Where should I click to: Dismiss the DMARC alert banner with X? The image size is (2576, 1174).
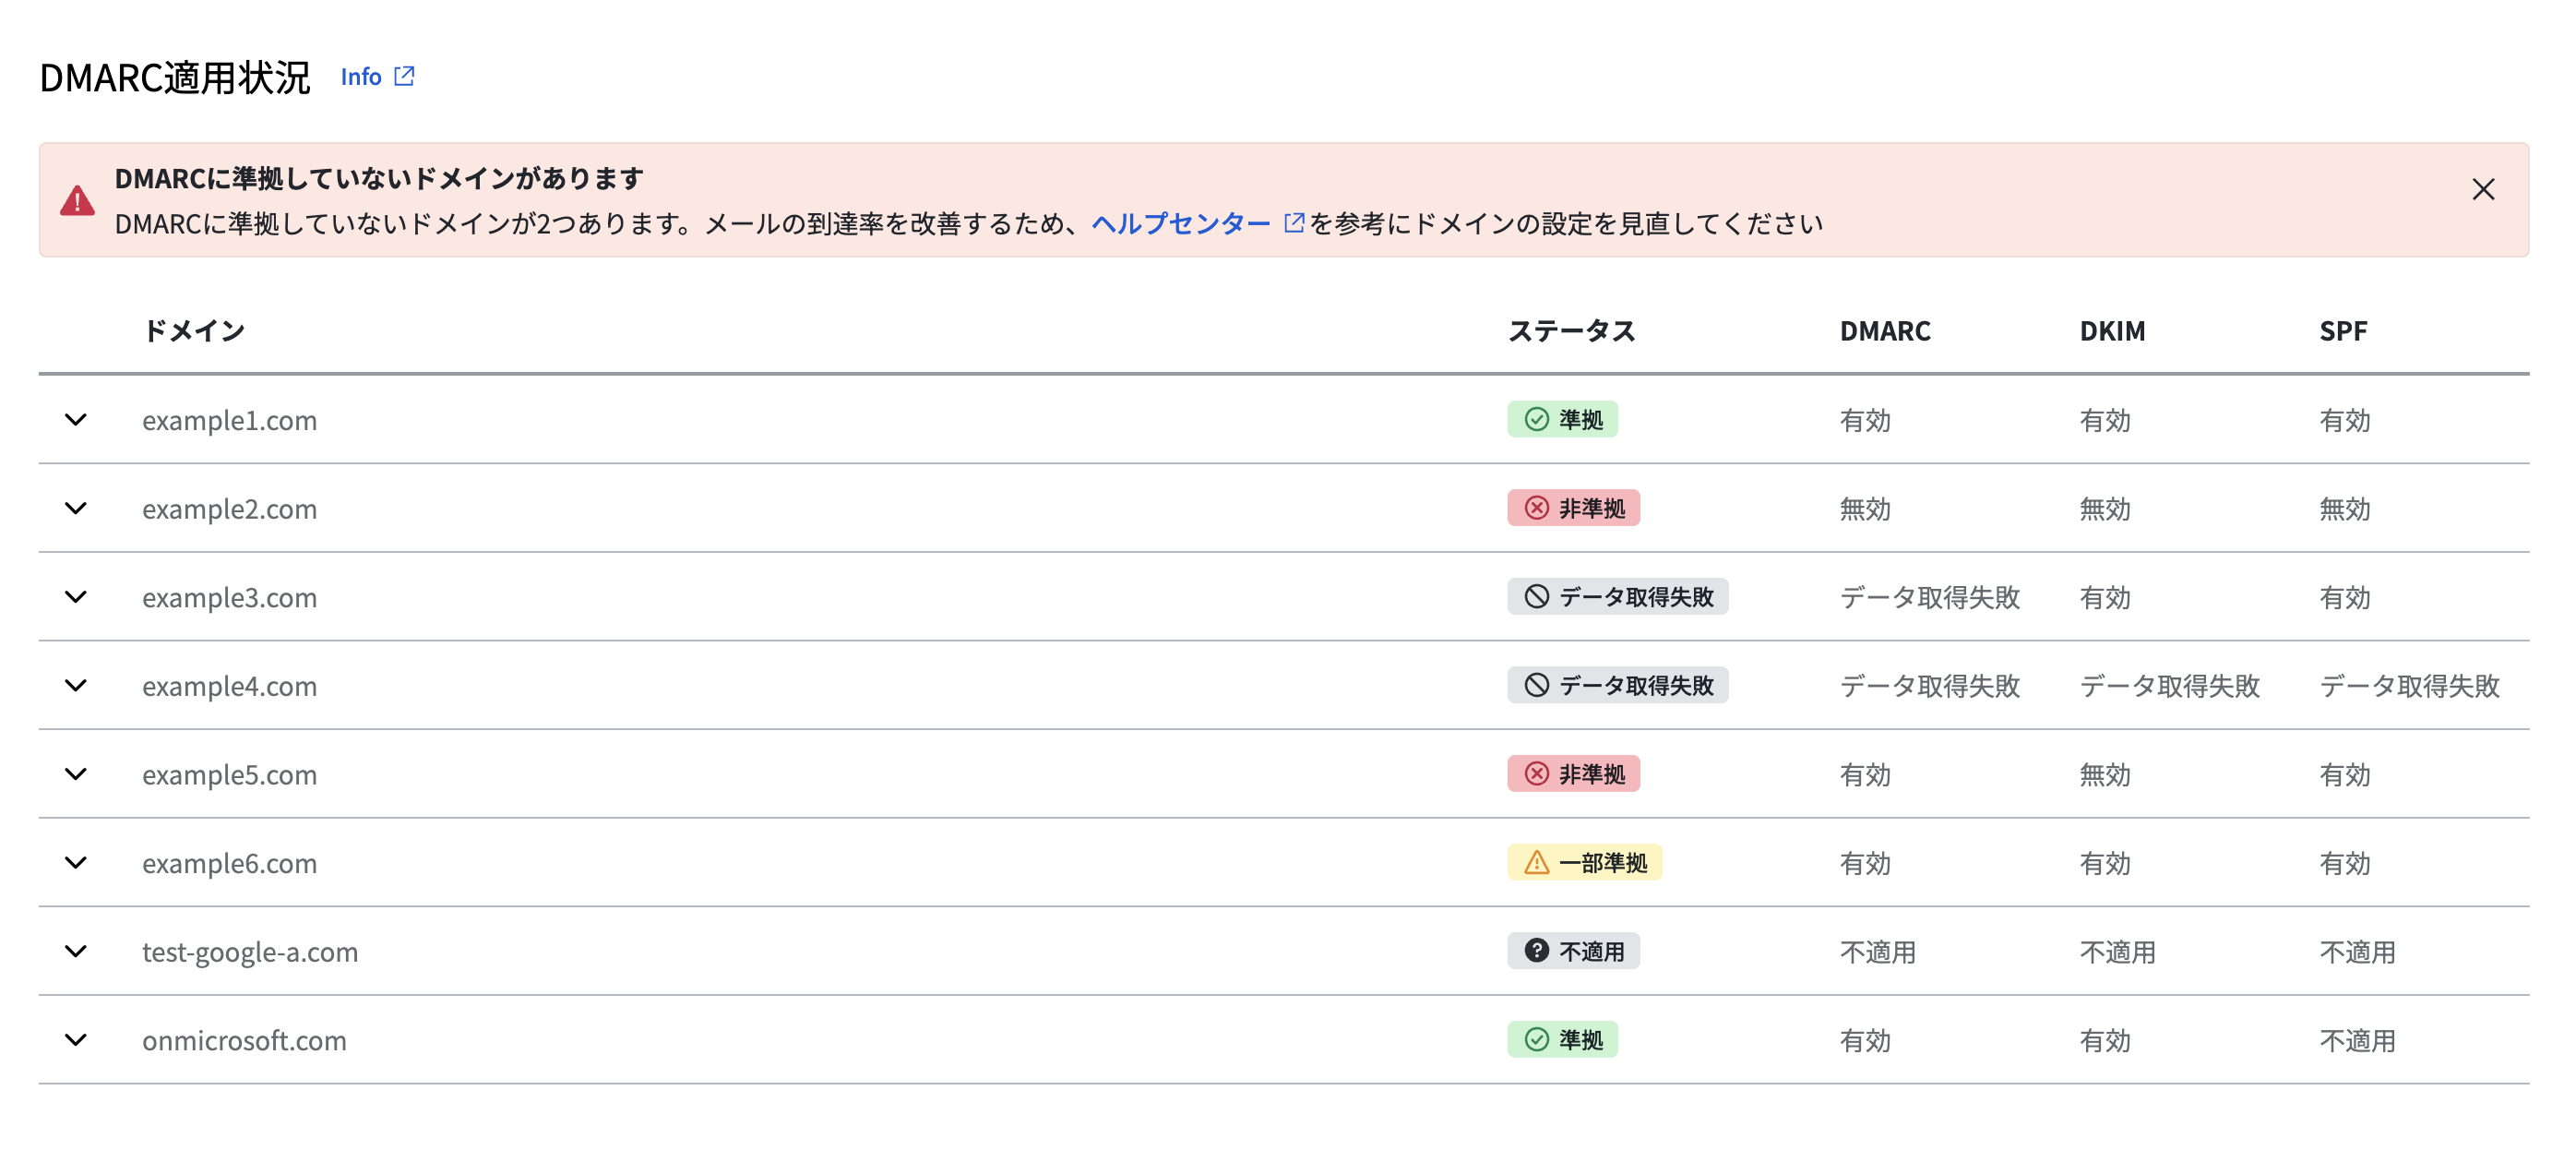pos(2483,189)
